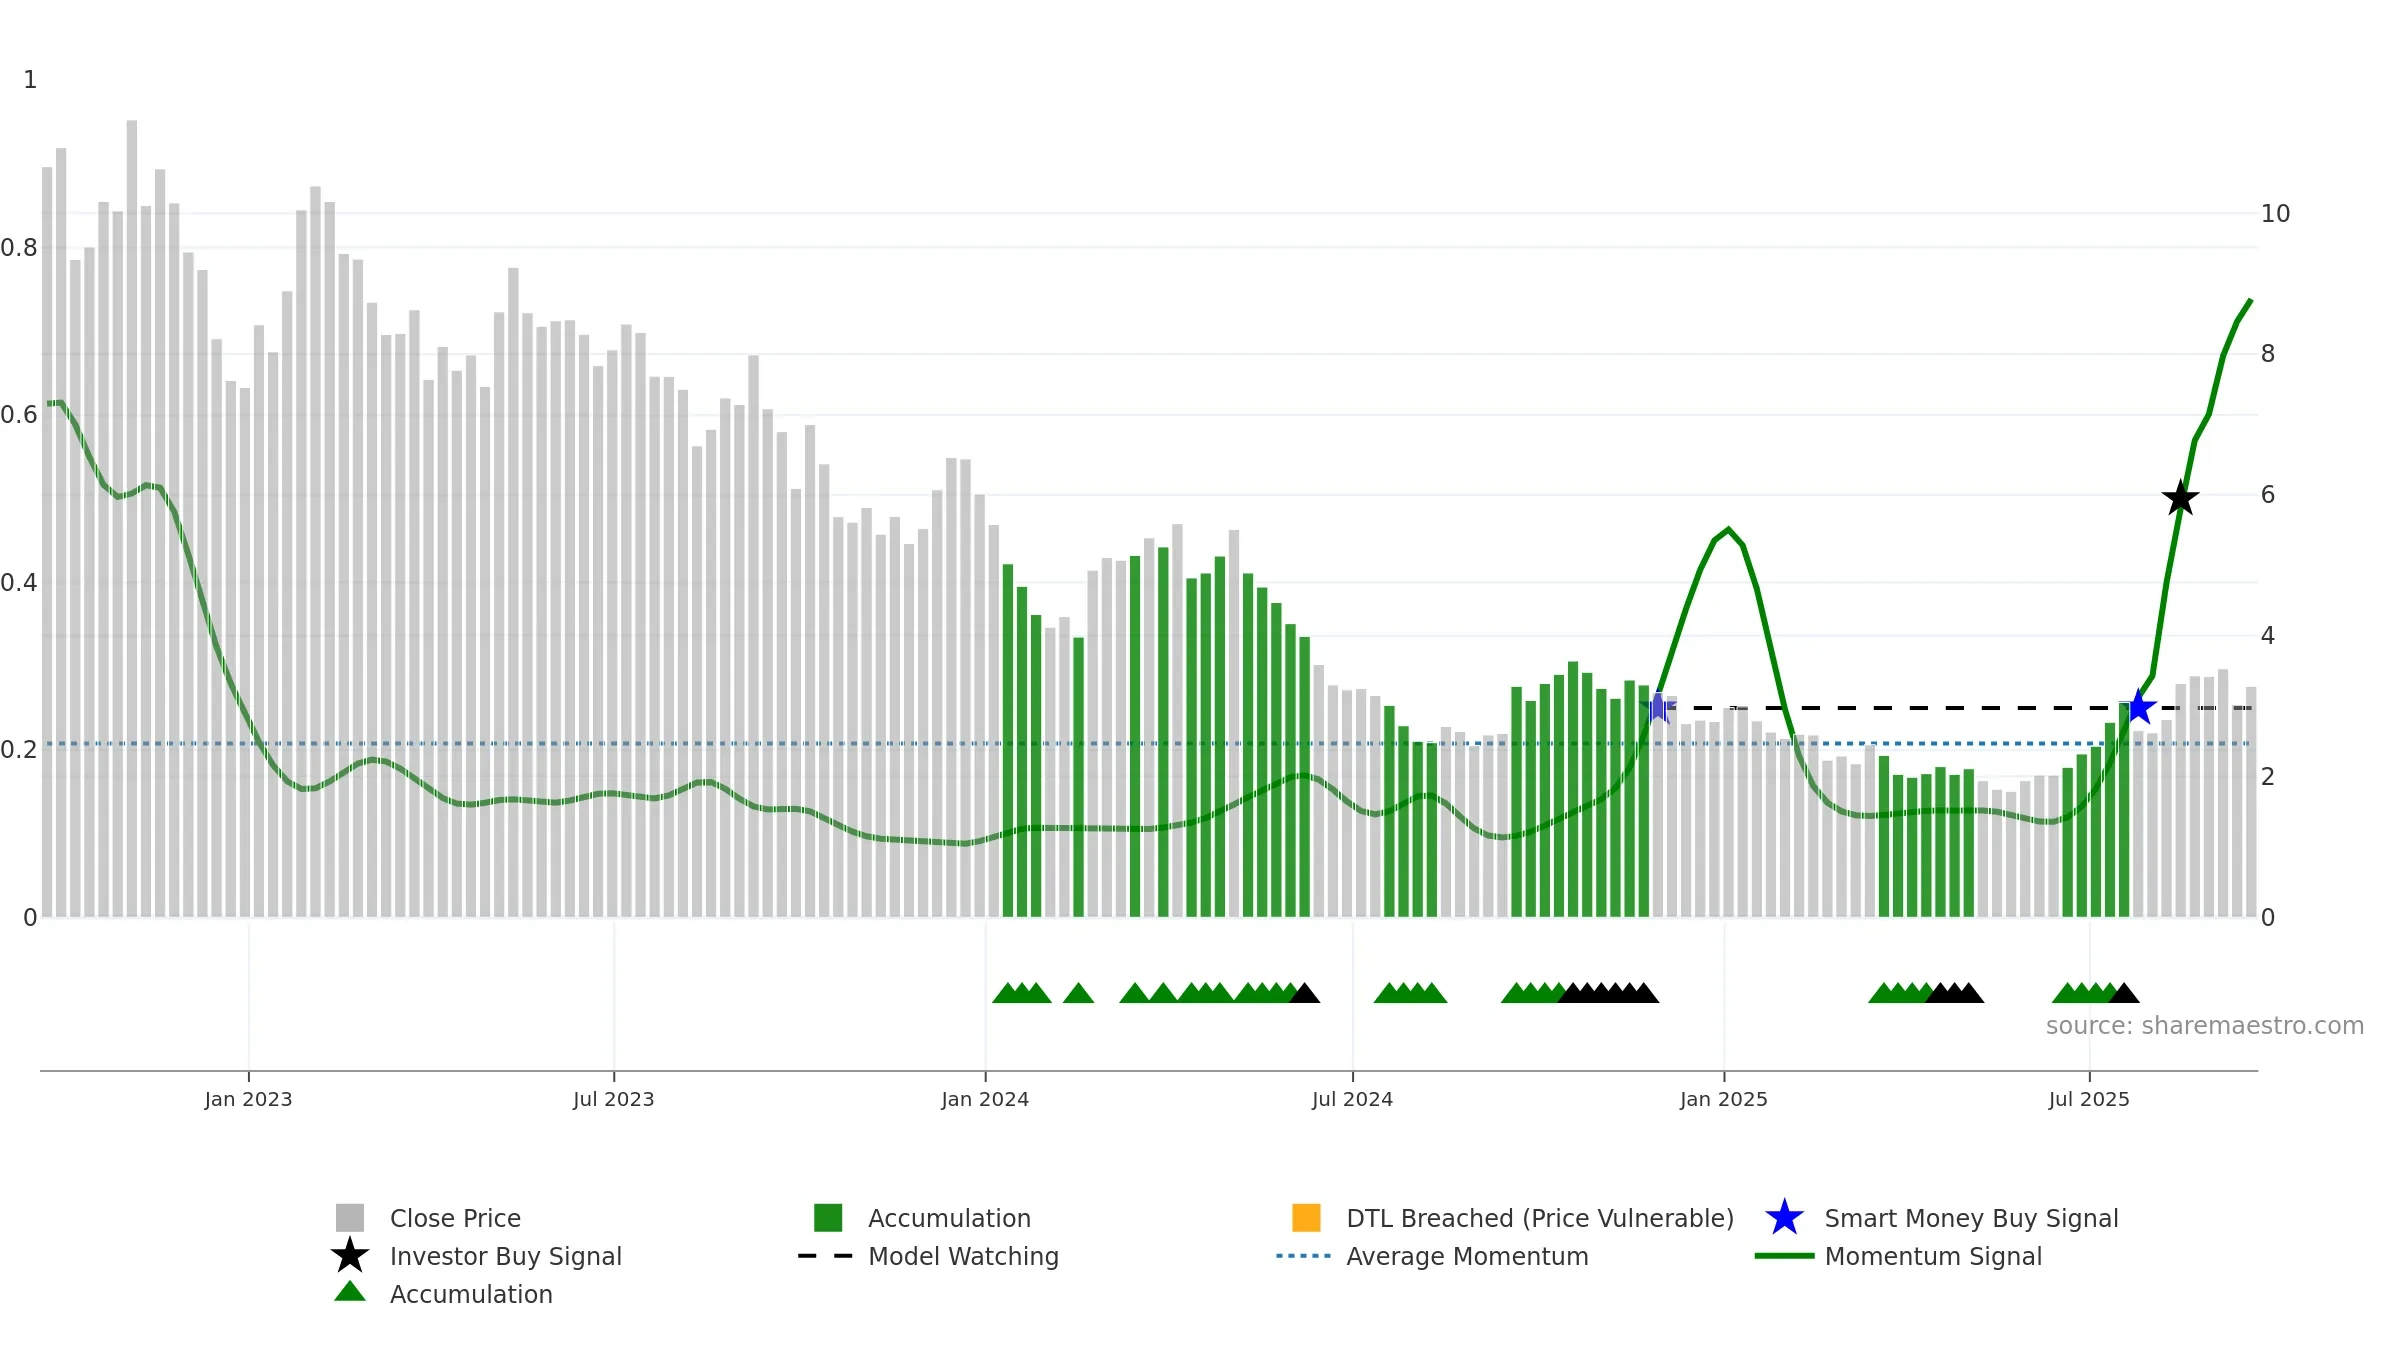Click the blue star near Jul 2025
Image resolution: width=2400 pixels, height=1350 pixels.
(2138, 707)
